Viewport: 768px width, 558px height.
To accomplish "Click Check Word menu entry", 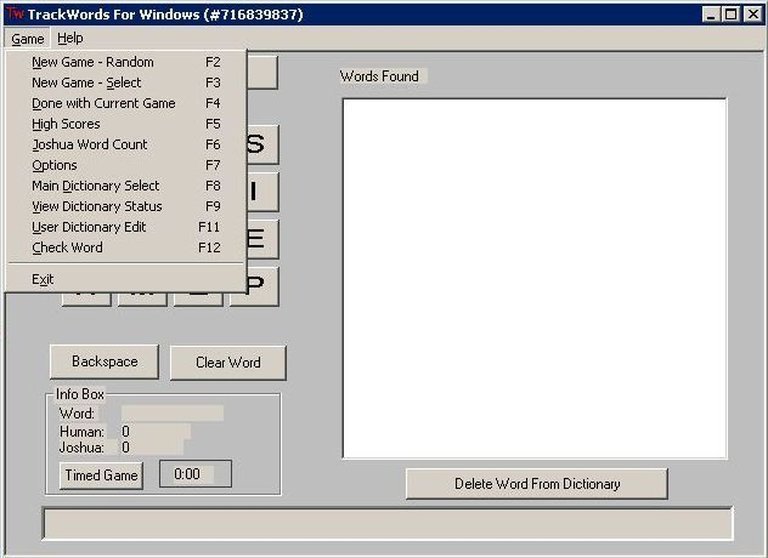I will pos(67,247).
